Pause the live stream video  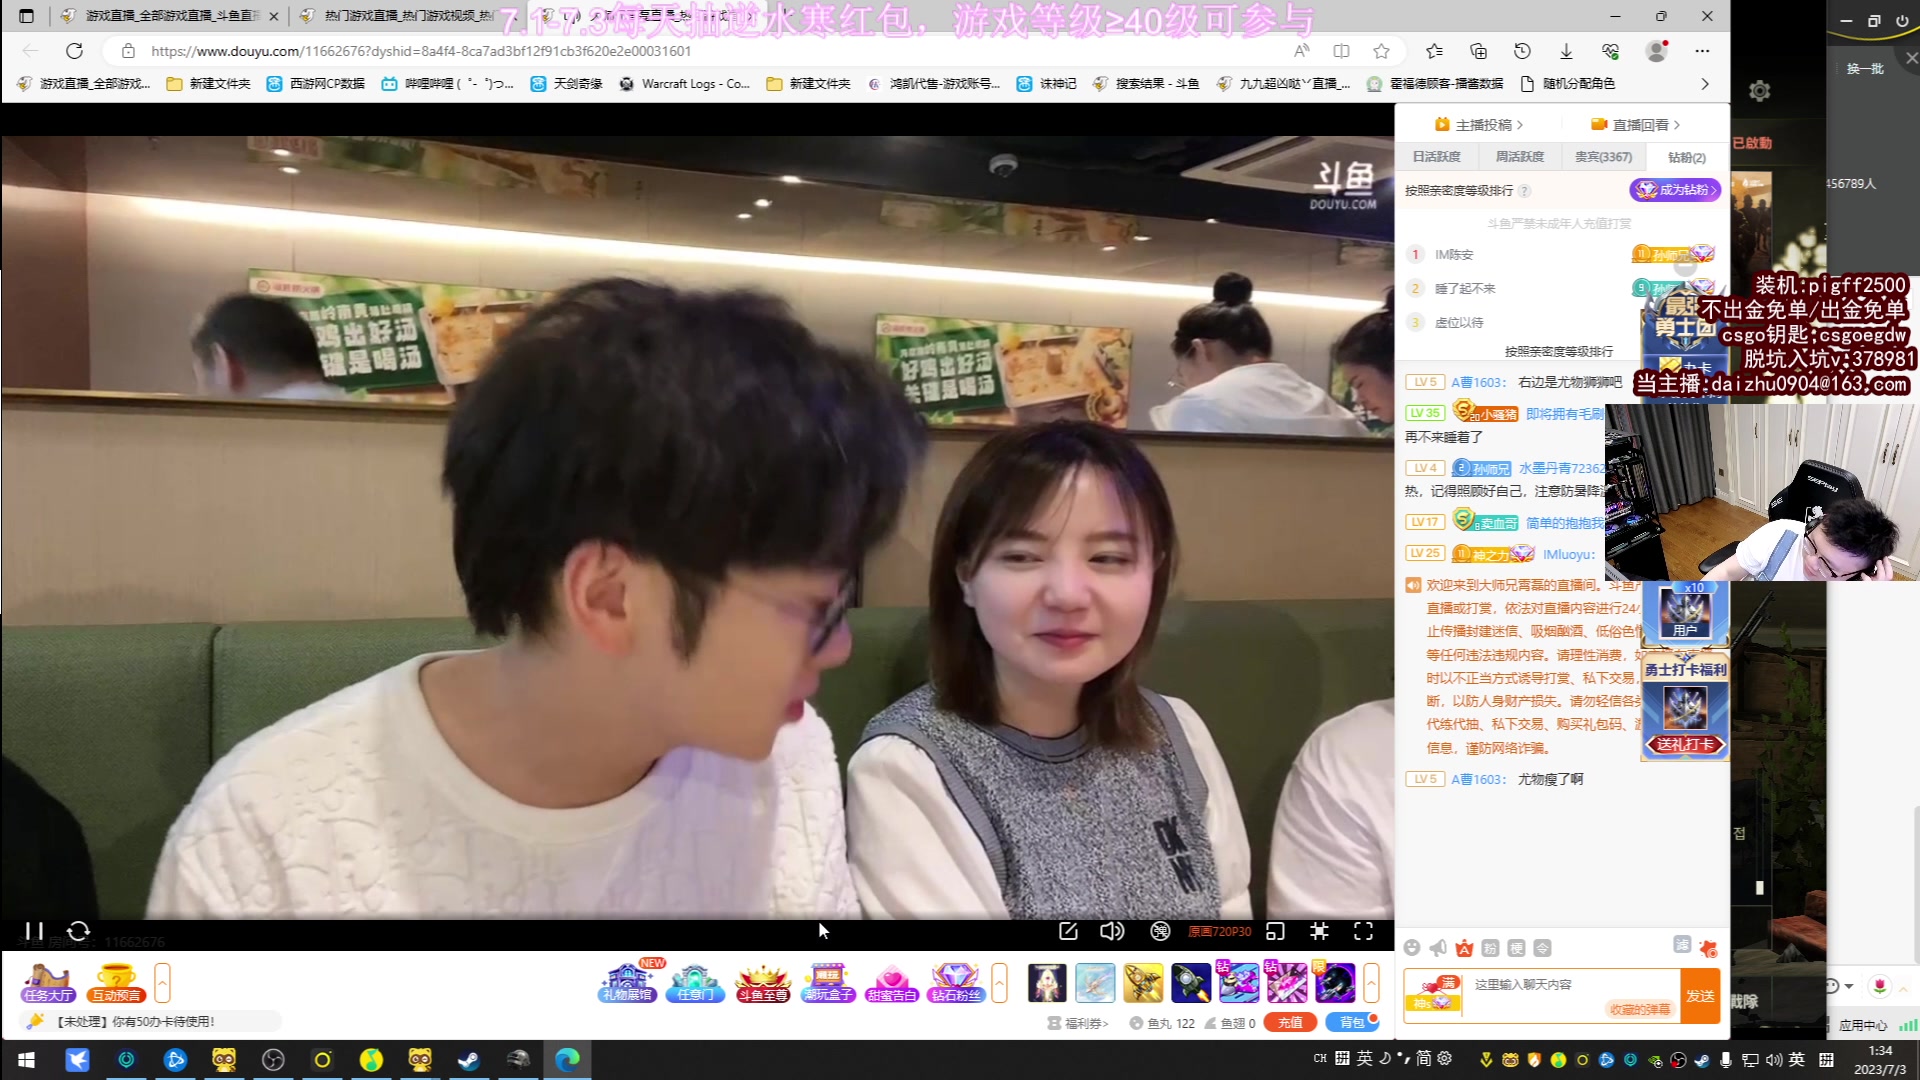tap(34, 931)
